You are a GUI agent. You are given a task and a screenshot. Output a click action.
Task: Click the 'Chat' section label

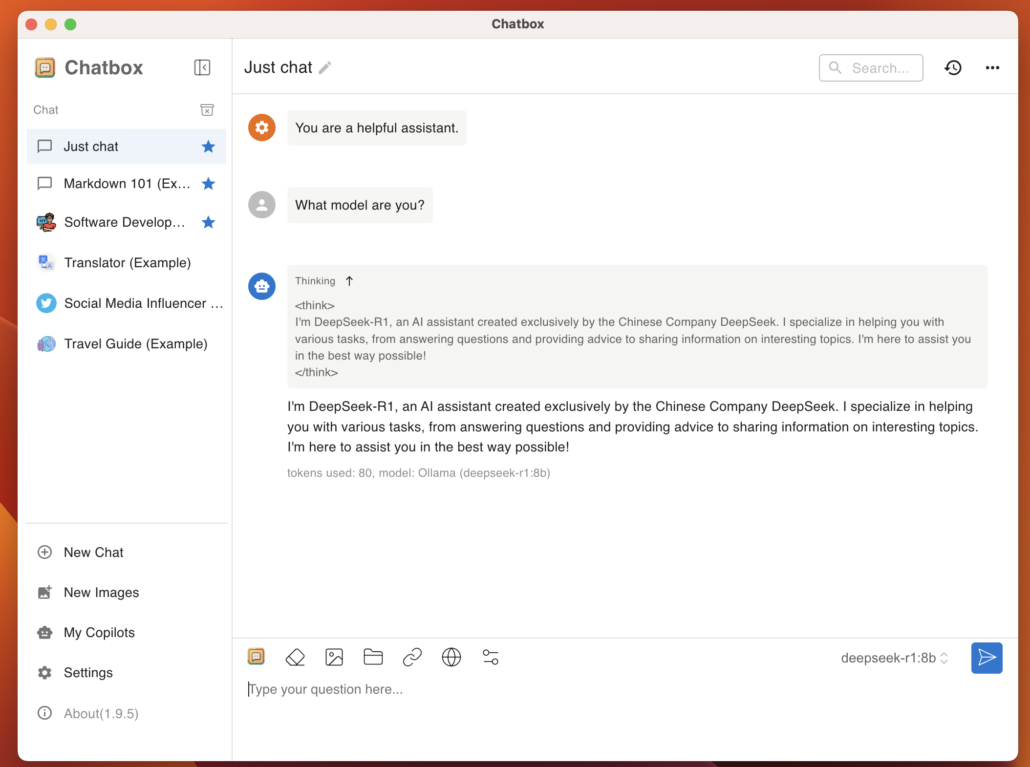point(46,110)
